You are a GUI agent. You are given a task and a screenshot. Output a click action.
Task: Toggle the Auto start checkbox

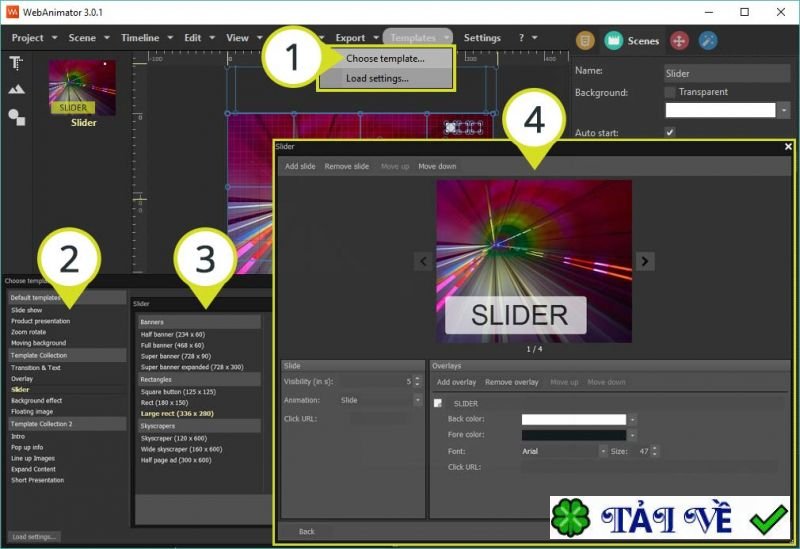click(670, 132)
